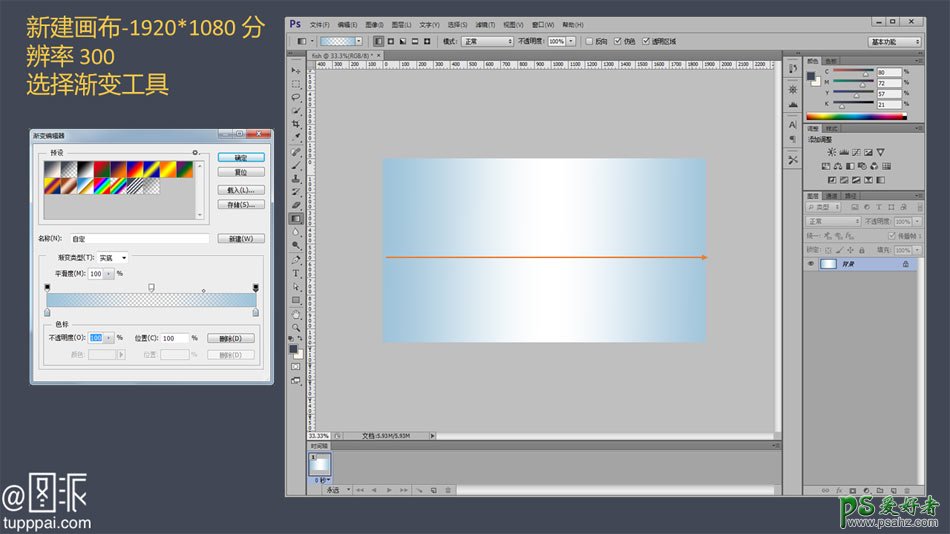The width and height of the screenshot is (950, 534).
Task: Select the Rectangular Marquee tool
Action: pyautogui.click(x=296, y=84)
